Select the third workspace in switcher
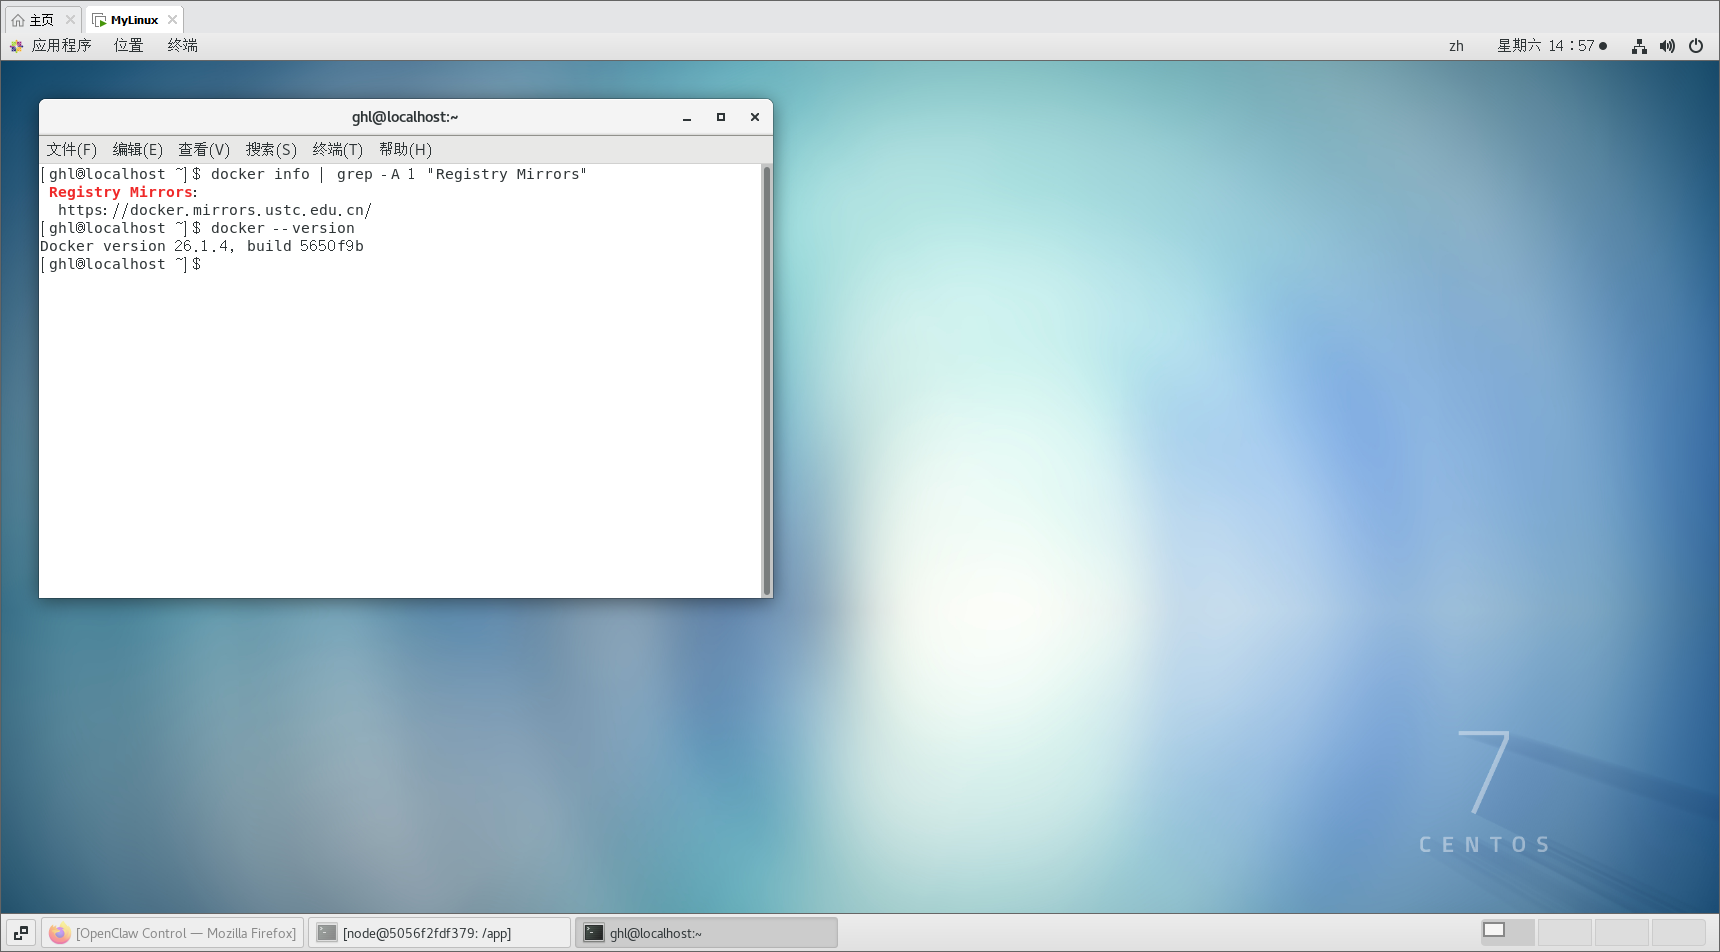This screenshot has height=952, width=1720. click(1622, 932)
